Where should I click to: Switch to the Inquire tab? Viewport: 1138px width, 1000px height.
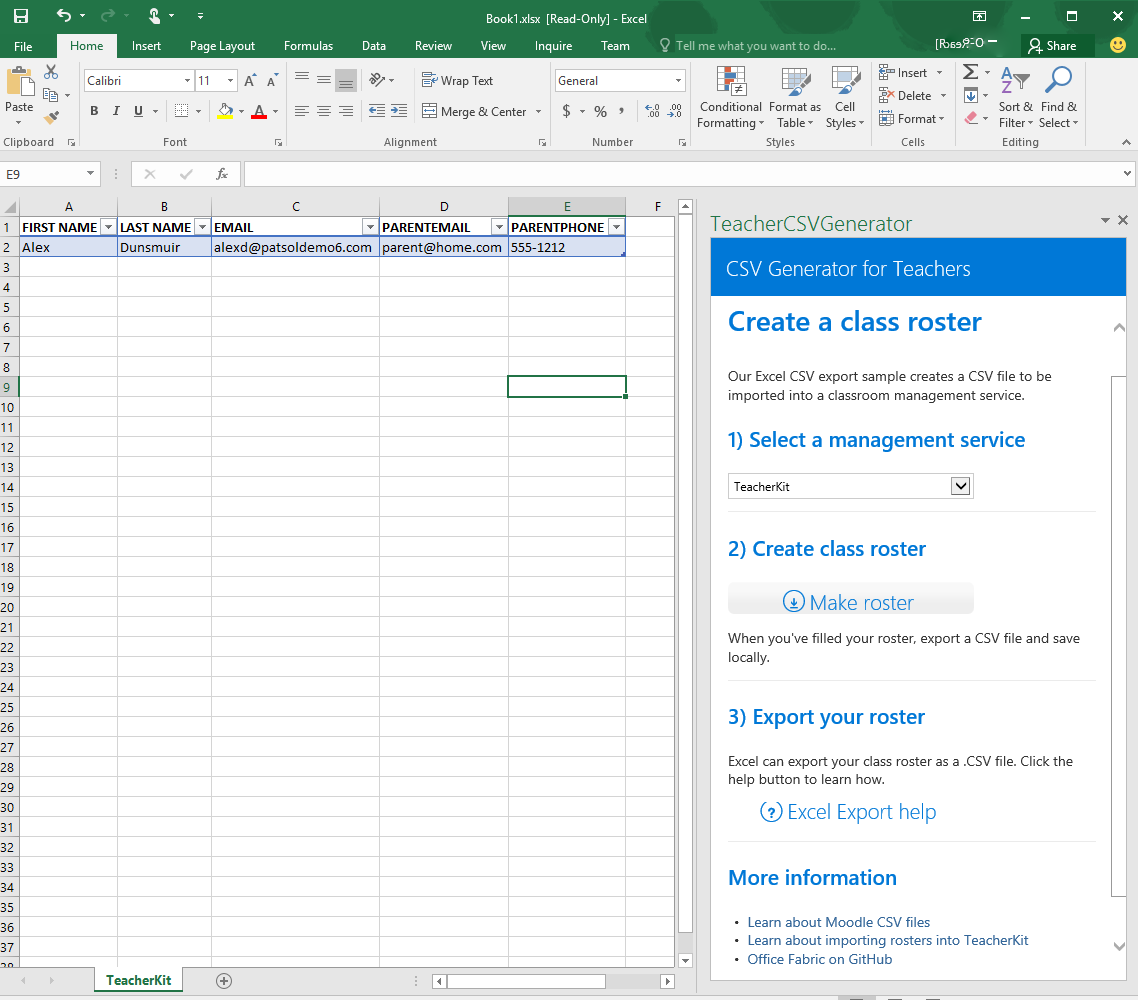pyautogui.click(x=553, y=46)
